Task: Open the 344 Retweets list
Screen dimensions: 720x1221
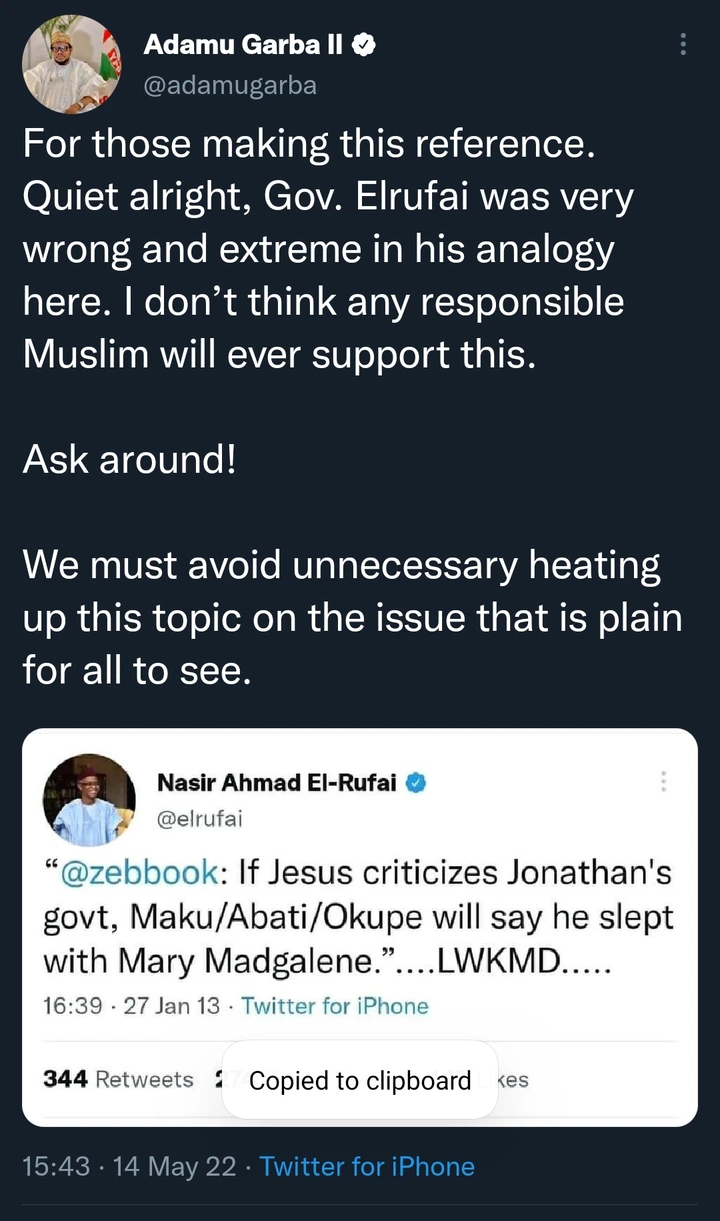Action: pos(118,1080)
